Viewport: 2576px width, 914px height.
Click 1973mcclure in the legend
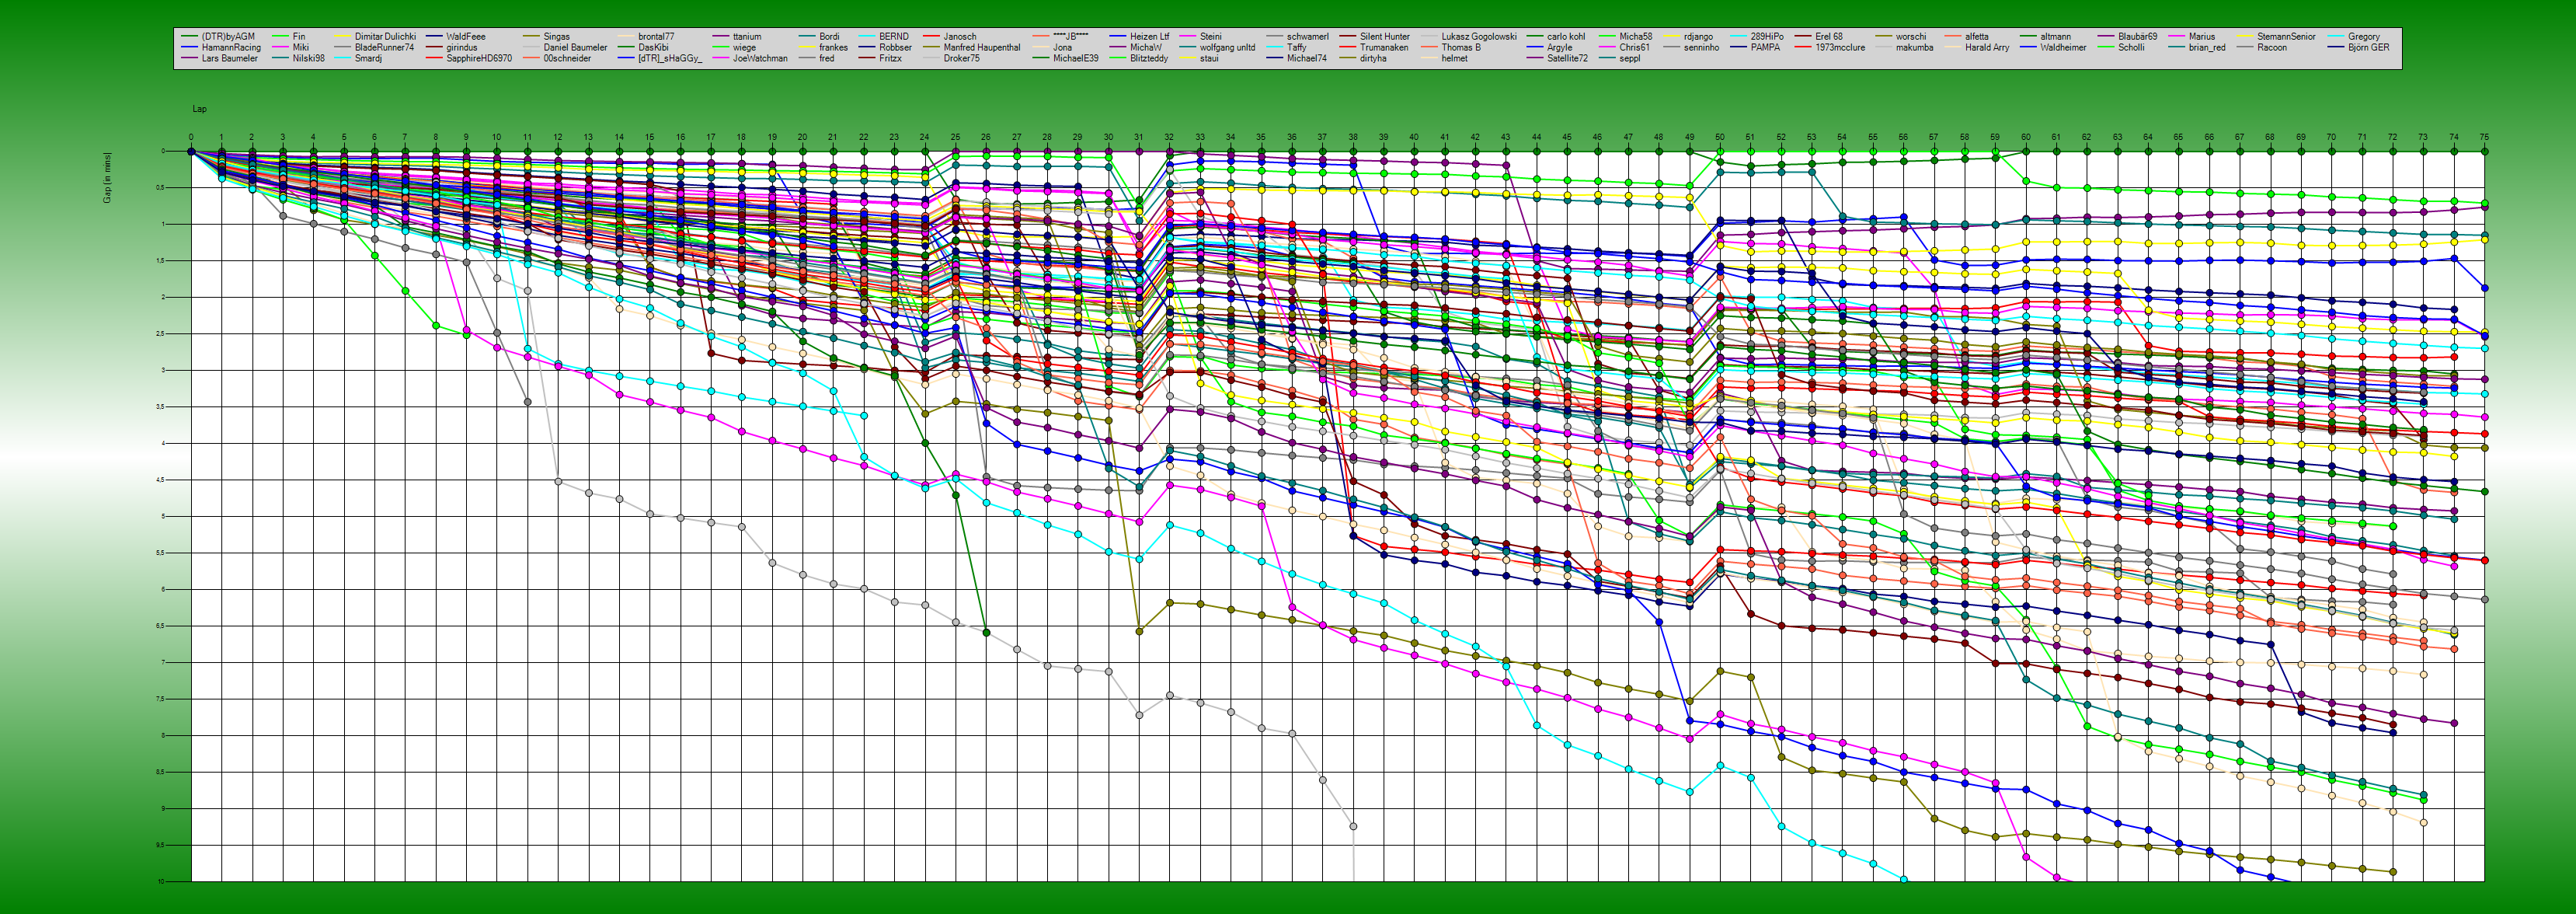point(1840,47)
